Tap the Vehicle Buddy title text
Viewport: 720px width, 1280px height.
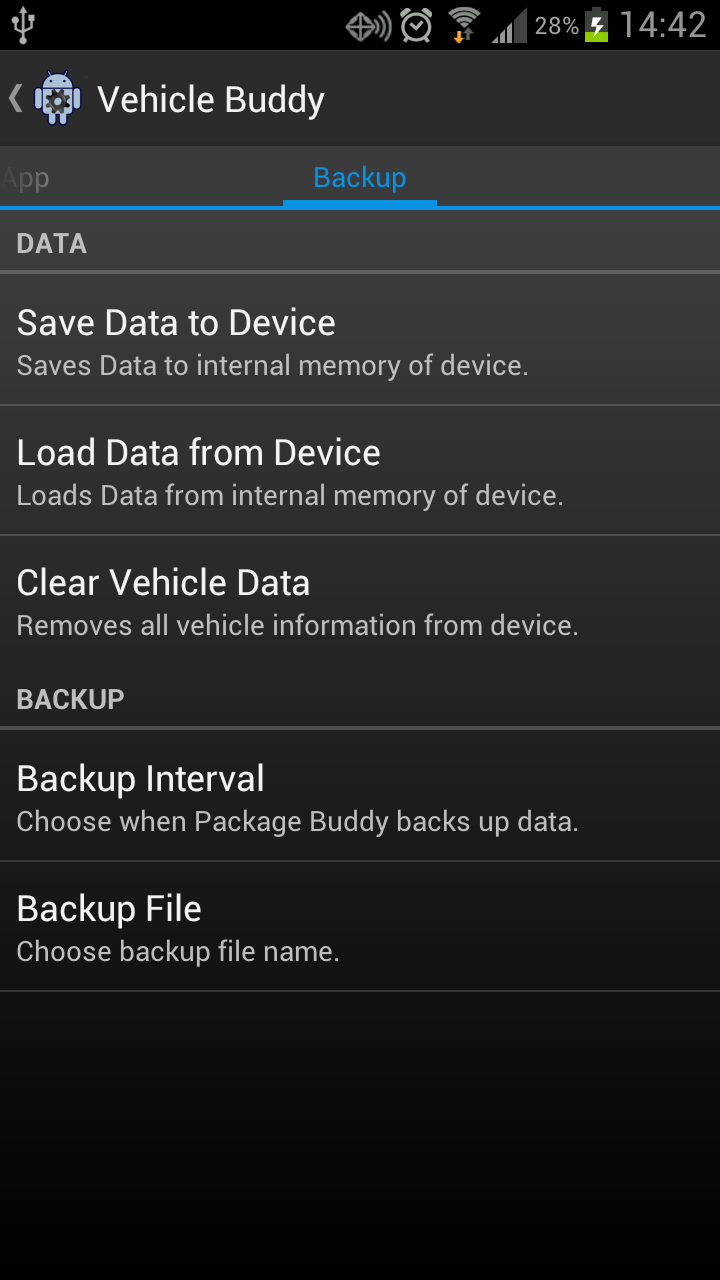(x=211, y=100)
